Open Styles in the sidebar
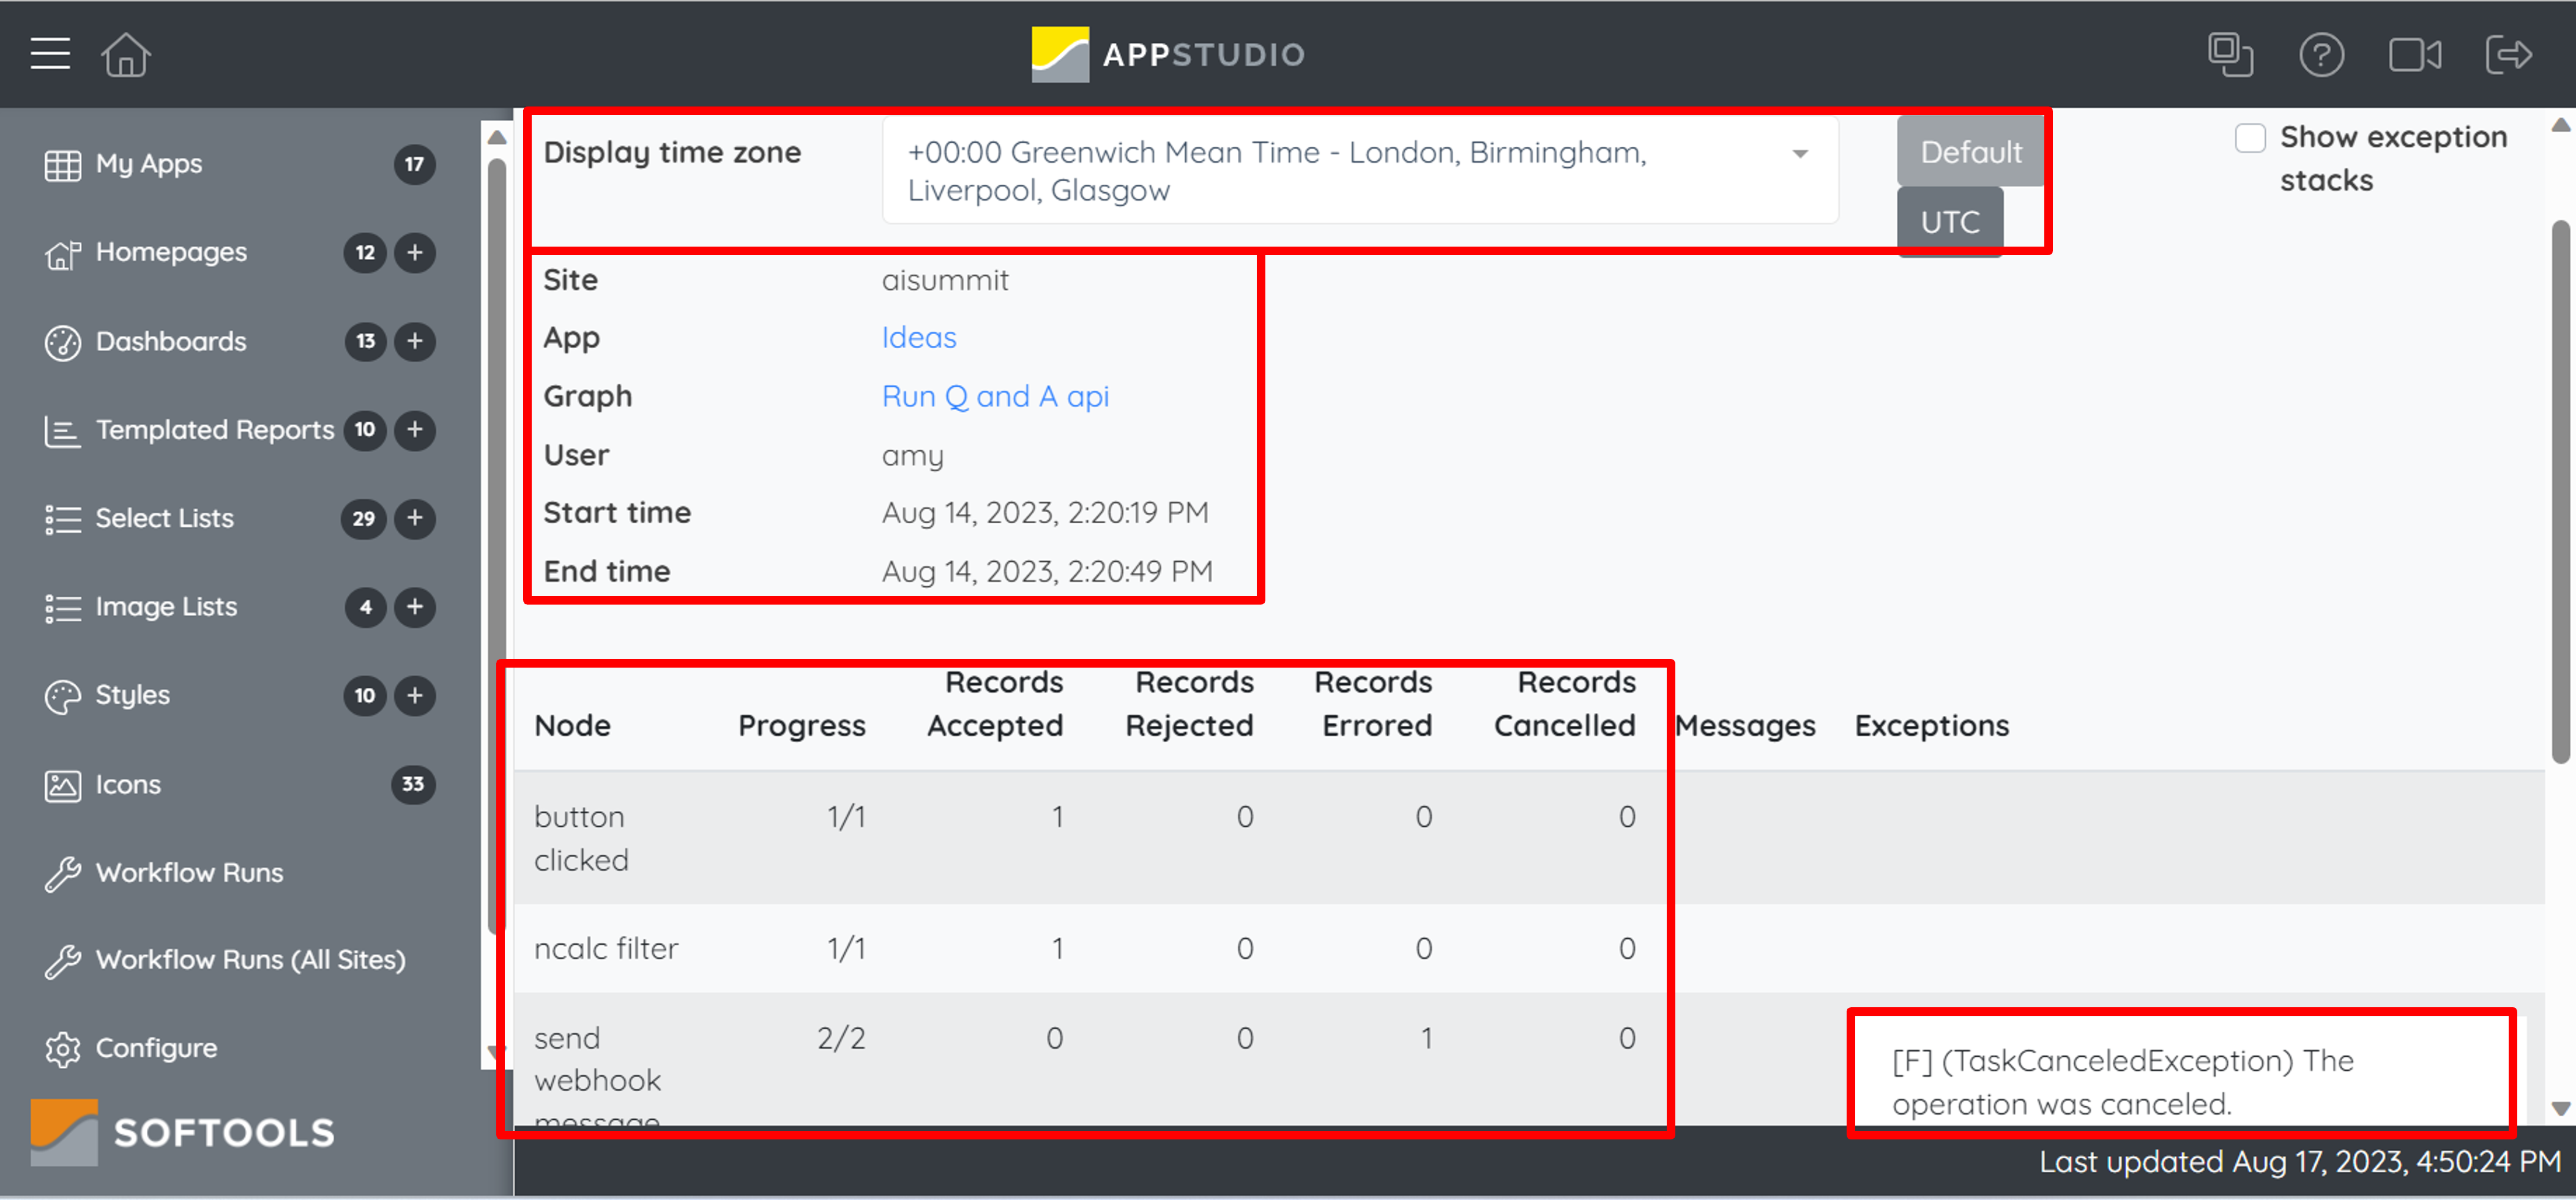Image resolution: width=2576 pixels, height=1200 pixels. pos(132,695)
